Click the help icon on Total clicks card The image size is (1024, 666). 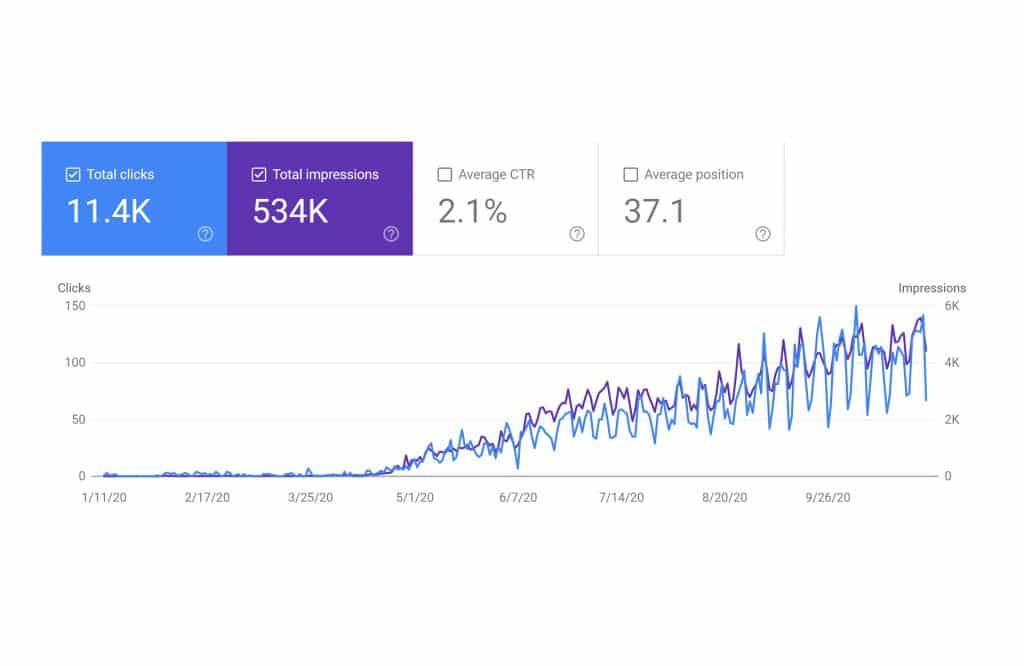click(203, 234)
